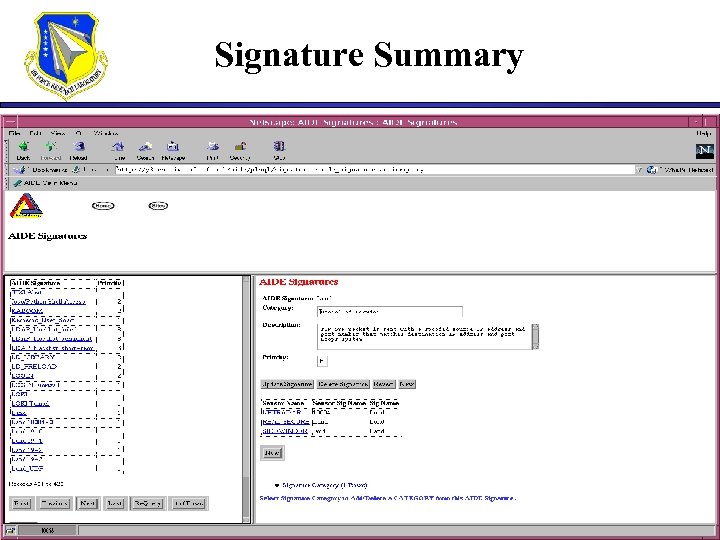This screenshot has height=540, width=720.
Task: Click the Update Signature button
Action: pyautogui.click(x=287, y=384)
